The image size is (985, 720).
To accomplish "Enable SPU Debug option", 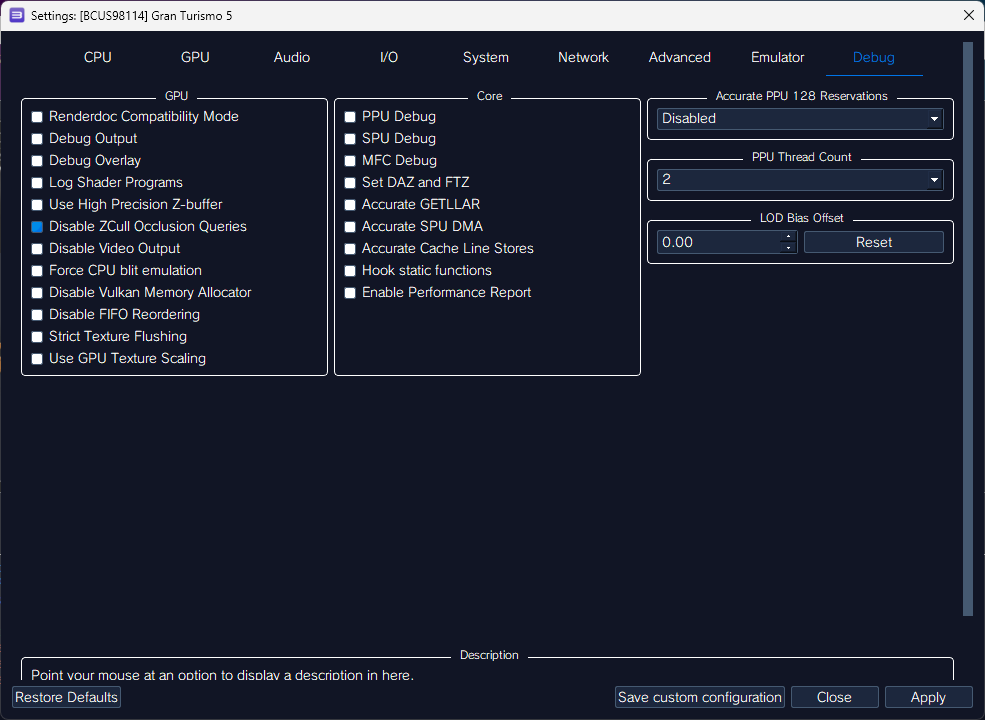I will pos(350,139).
